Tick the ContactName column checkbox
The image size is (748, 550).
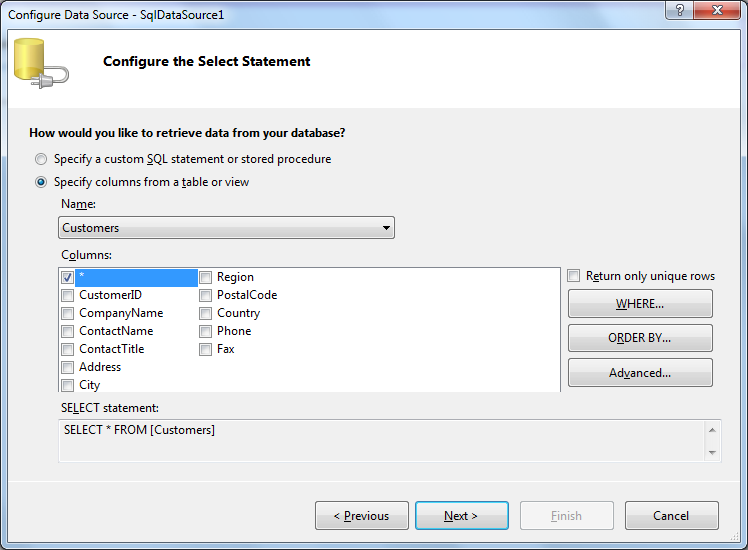click(68, 331)
